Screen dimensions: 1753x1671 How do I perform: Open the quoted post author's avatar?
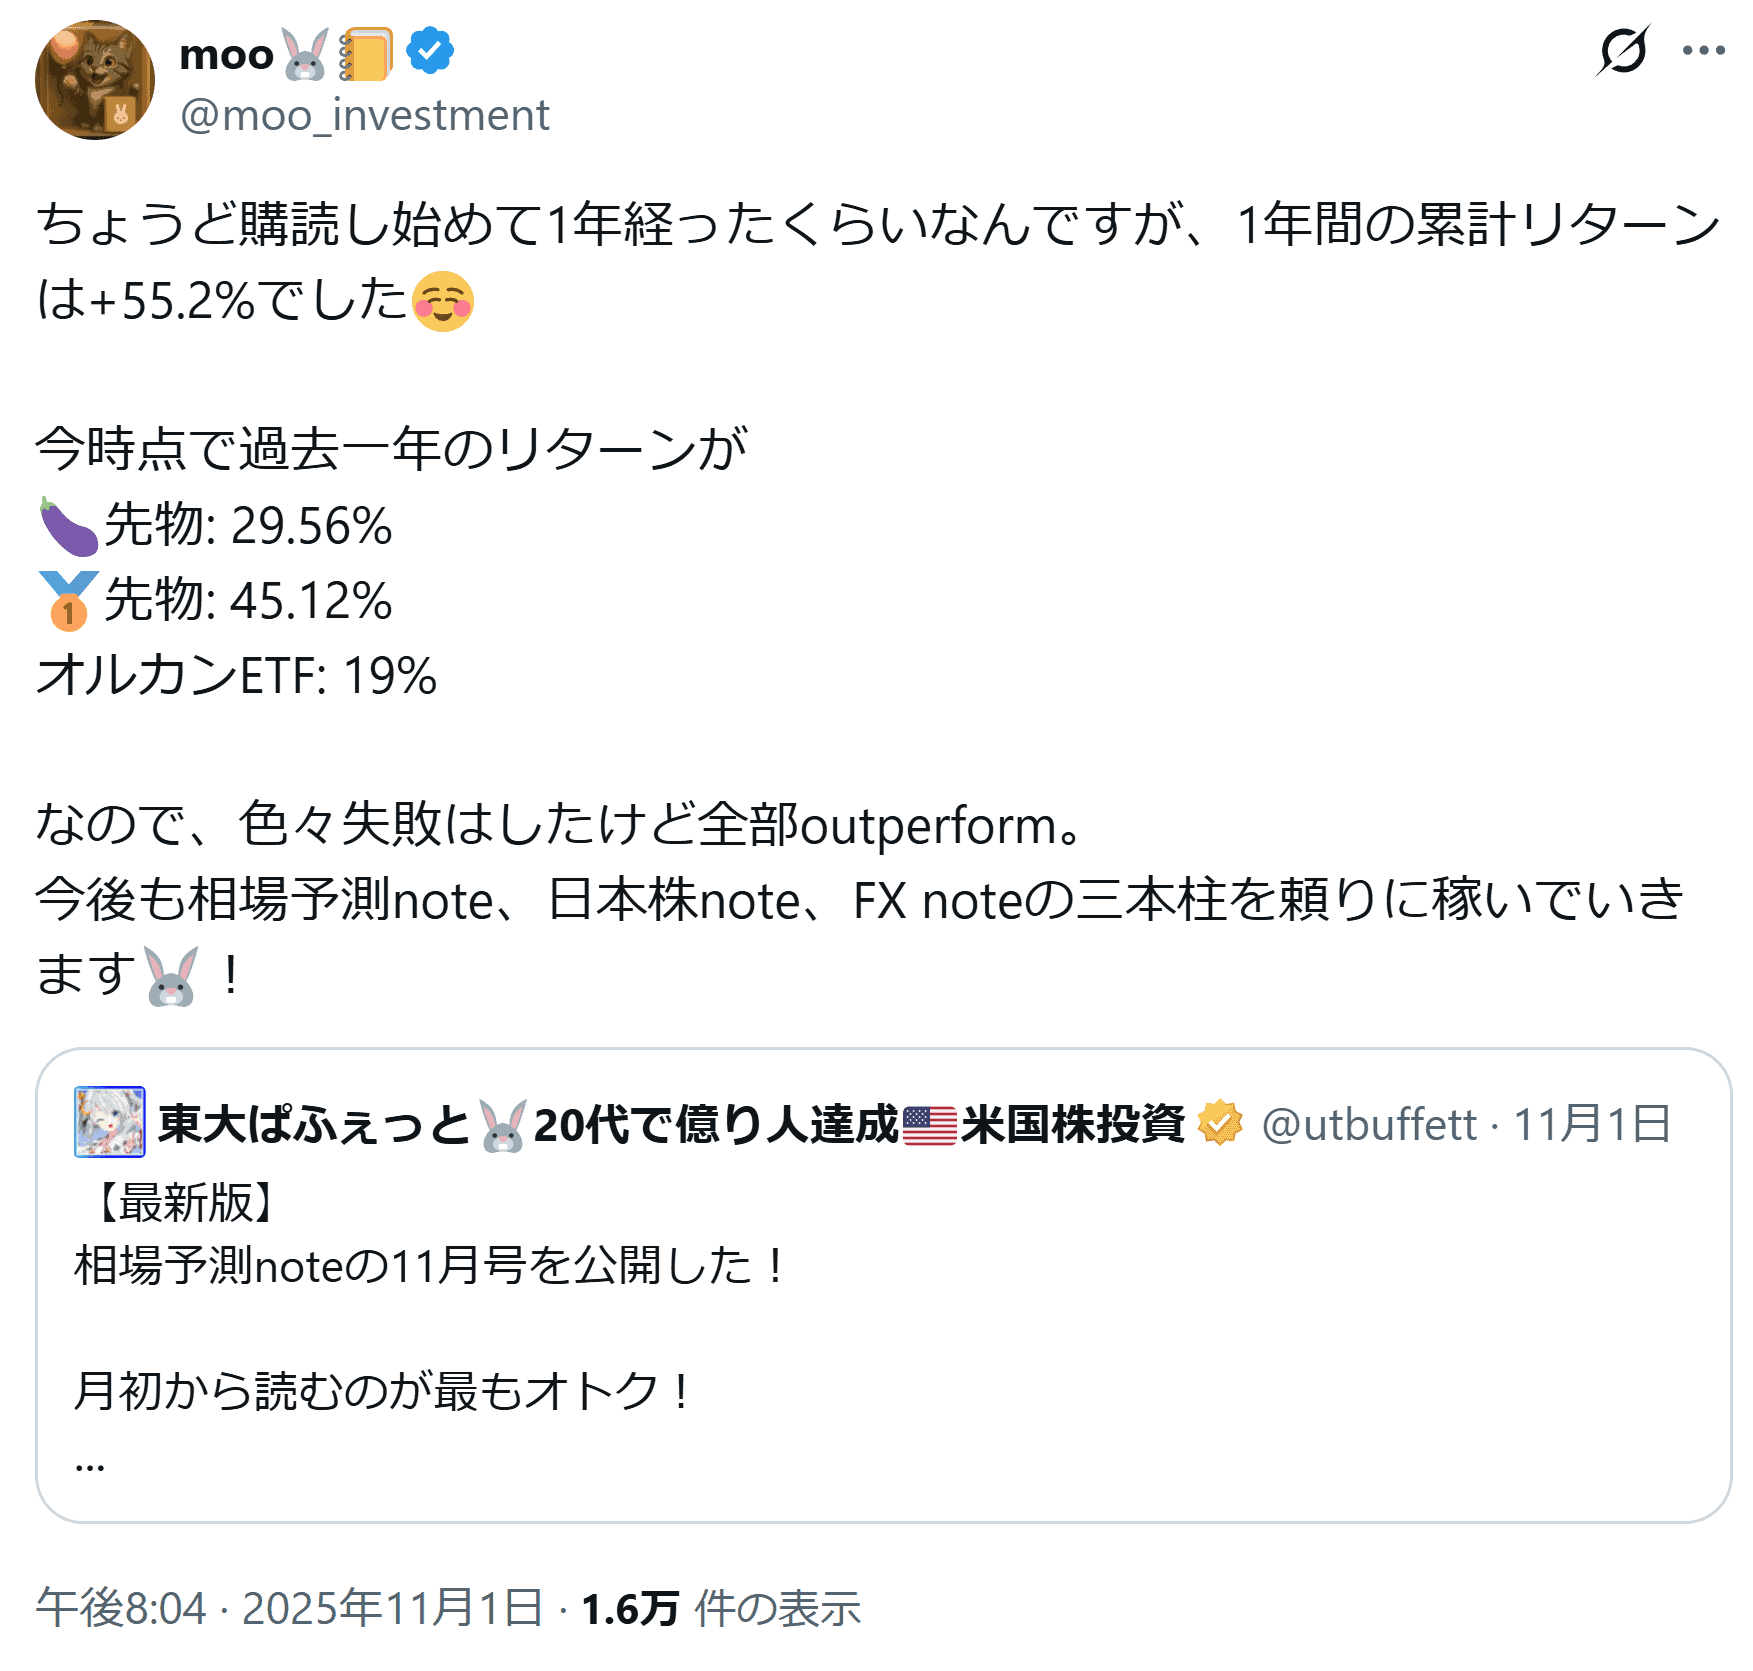[110, 1122]
